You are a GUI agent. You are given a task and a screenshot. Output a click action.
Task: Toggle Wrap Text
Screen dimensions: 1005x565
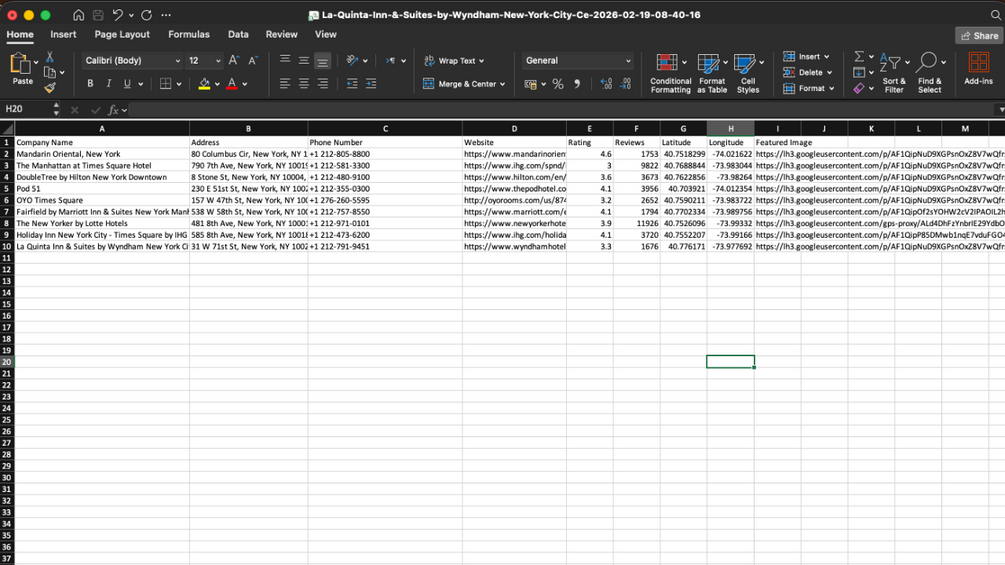[x=454, y=61]
